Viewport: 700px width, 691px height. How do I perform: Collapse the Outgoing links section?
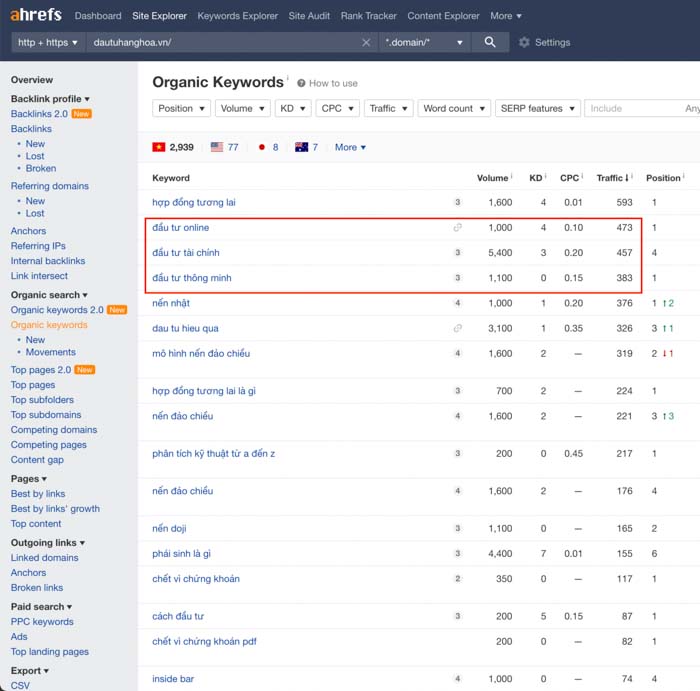48,543
